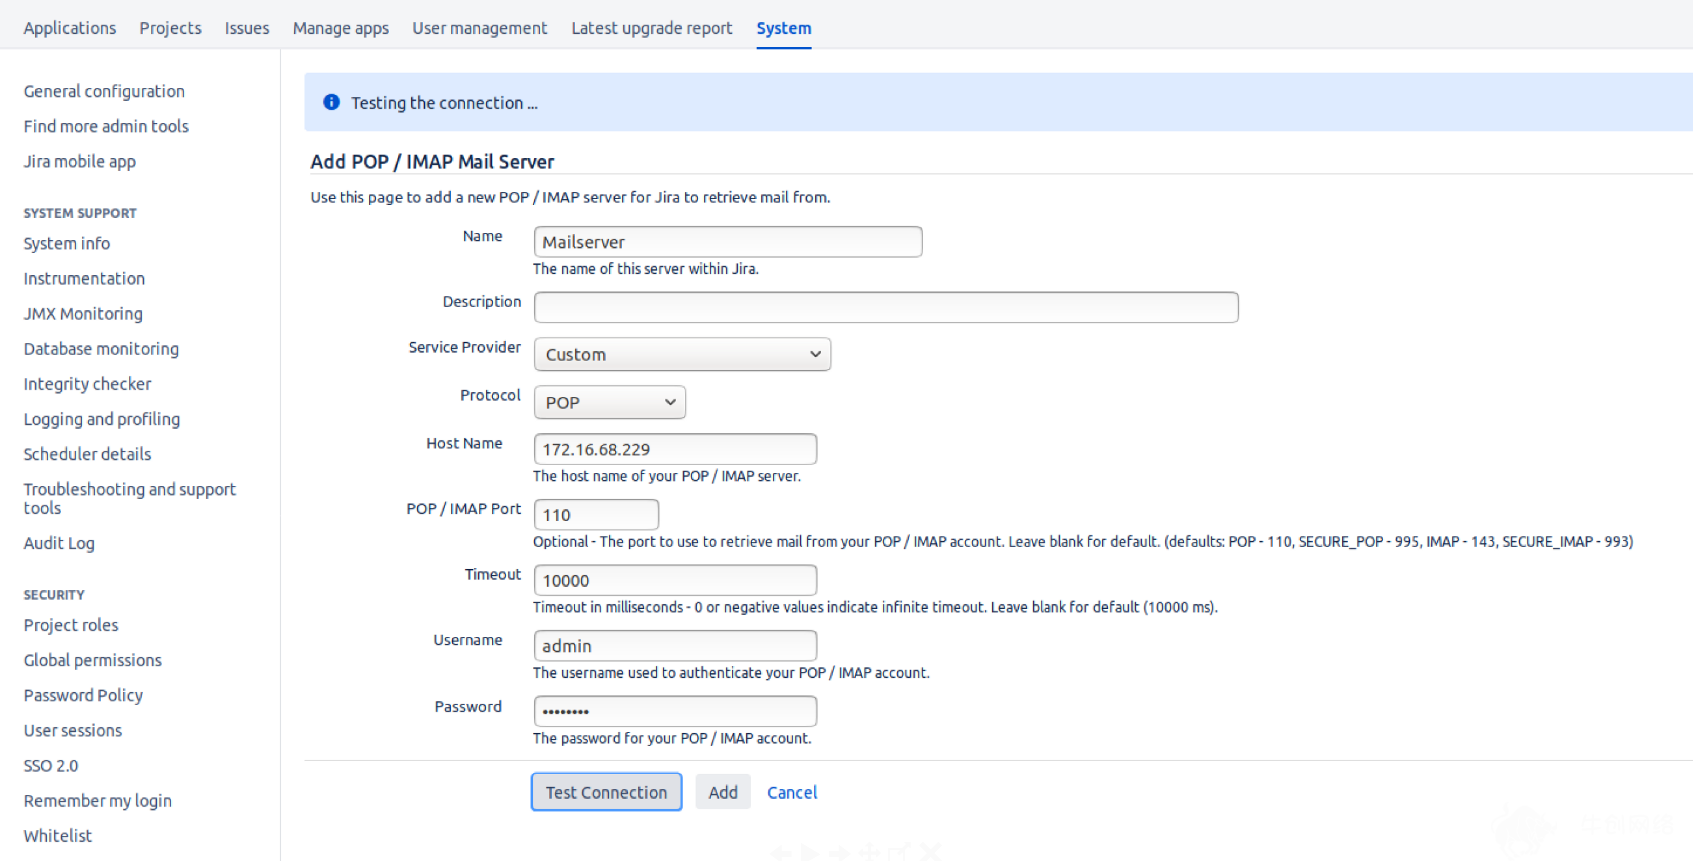Open JMX Monitoring
The image size is (1693, 861).
[x=83, y=313]
